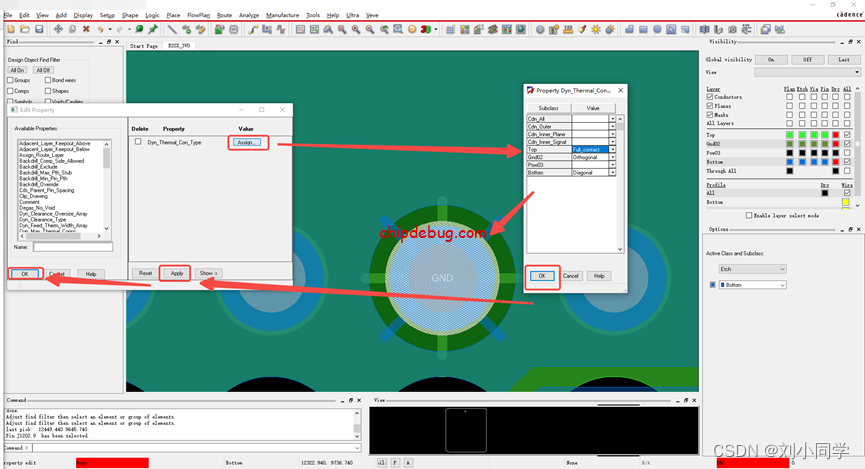
Task: Click the red Delete X icon
Action: (x=86, y=30)
